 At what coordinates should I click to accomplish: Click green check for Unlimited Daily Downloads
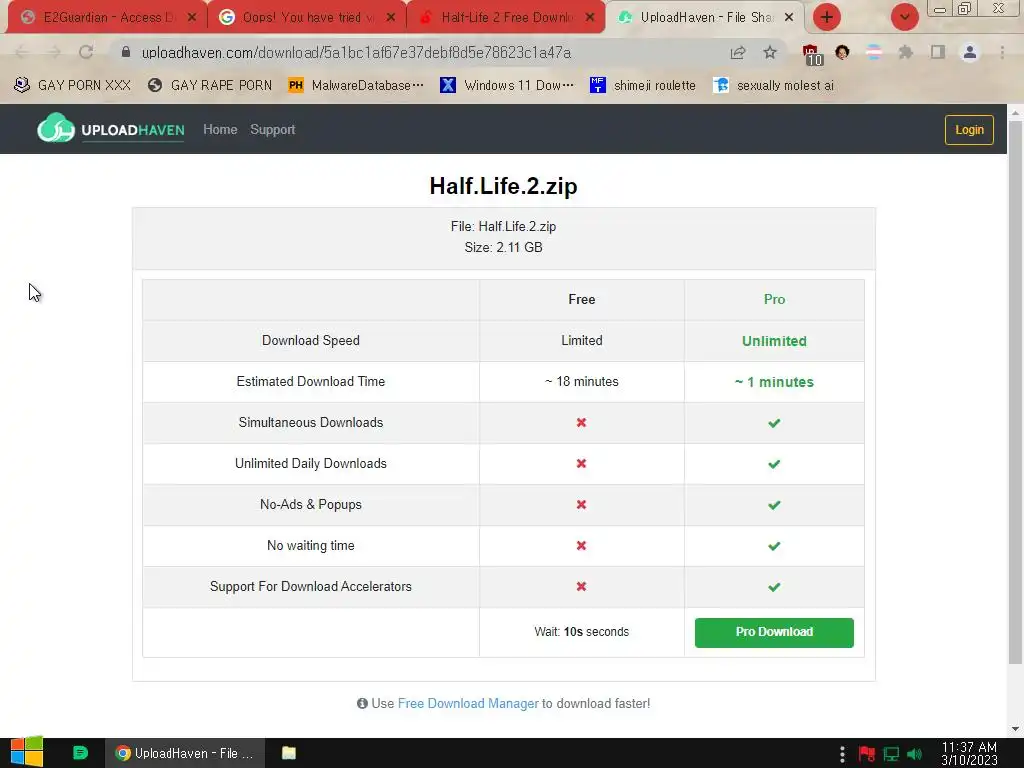point(774,464)
